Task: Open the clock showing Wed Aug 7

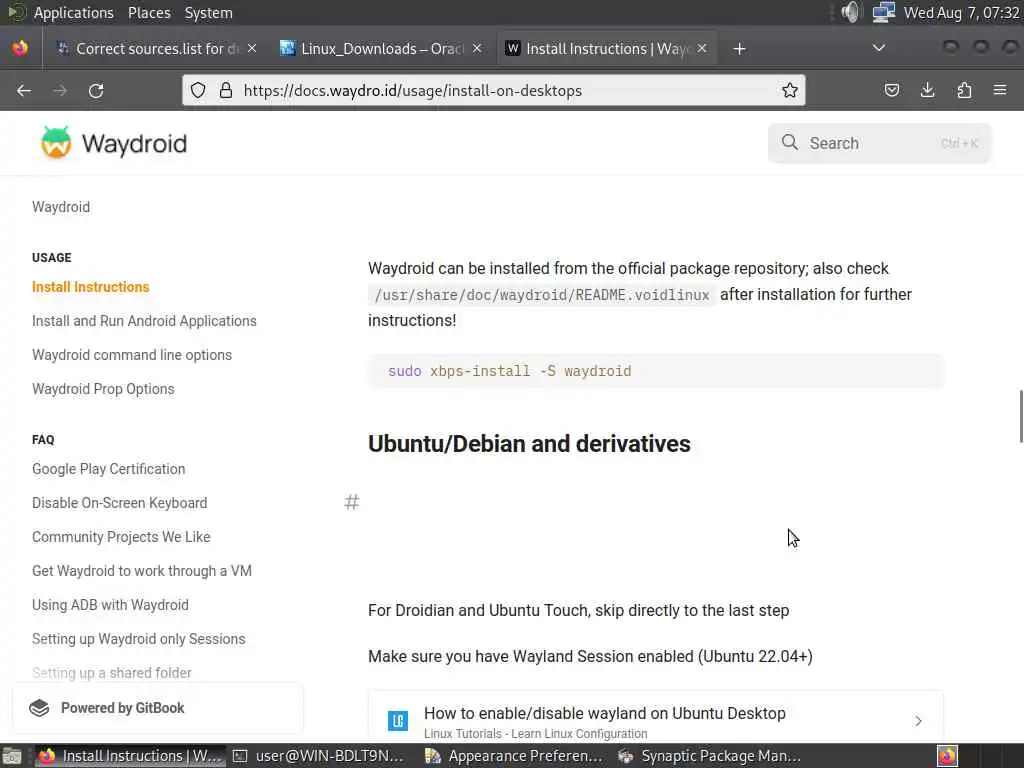Action: pyautogui.click(x=961, y=12)
